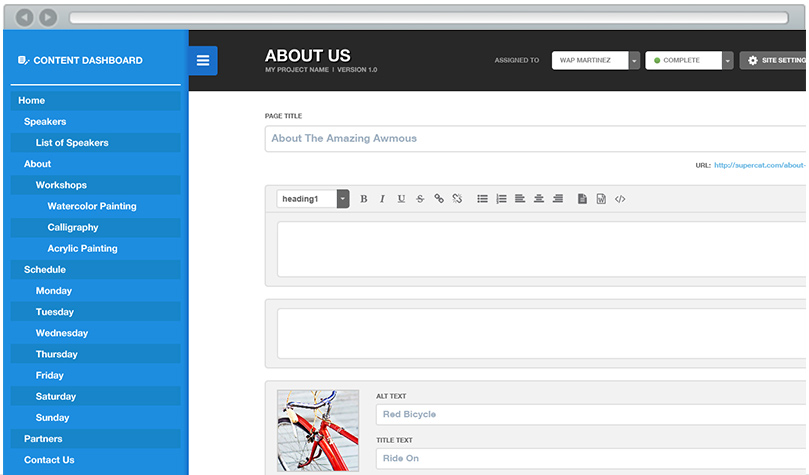The width and height of the screenshot is (809, 475).
Task: Open the Friday schedule page
Action: [95, 375]
